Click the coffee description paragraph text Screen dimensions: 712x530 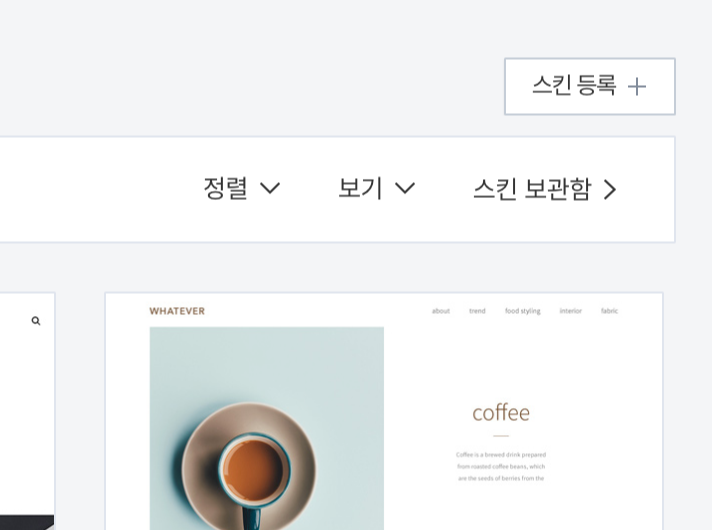click(501, 466)
